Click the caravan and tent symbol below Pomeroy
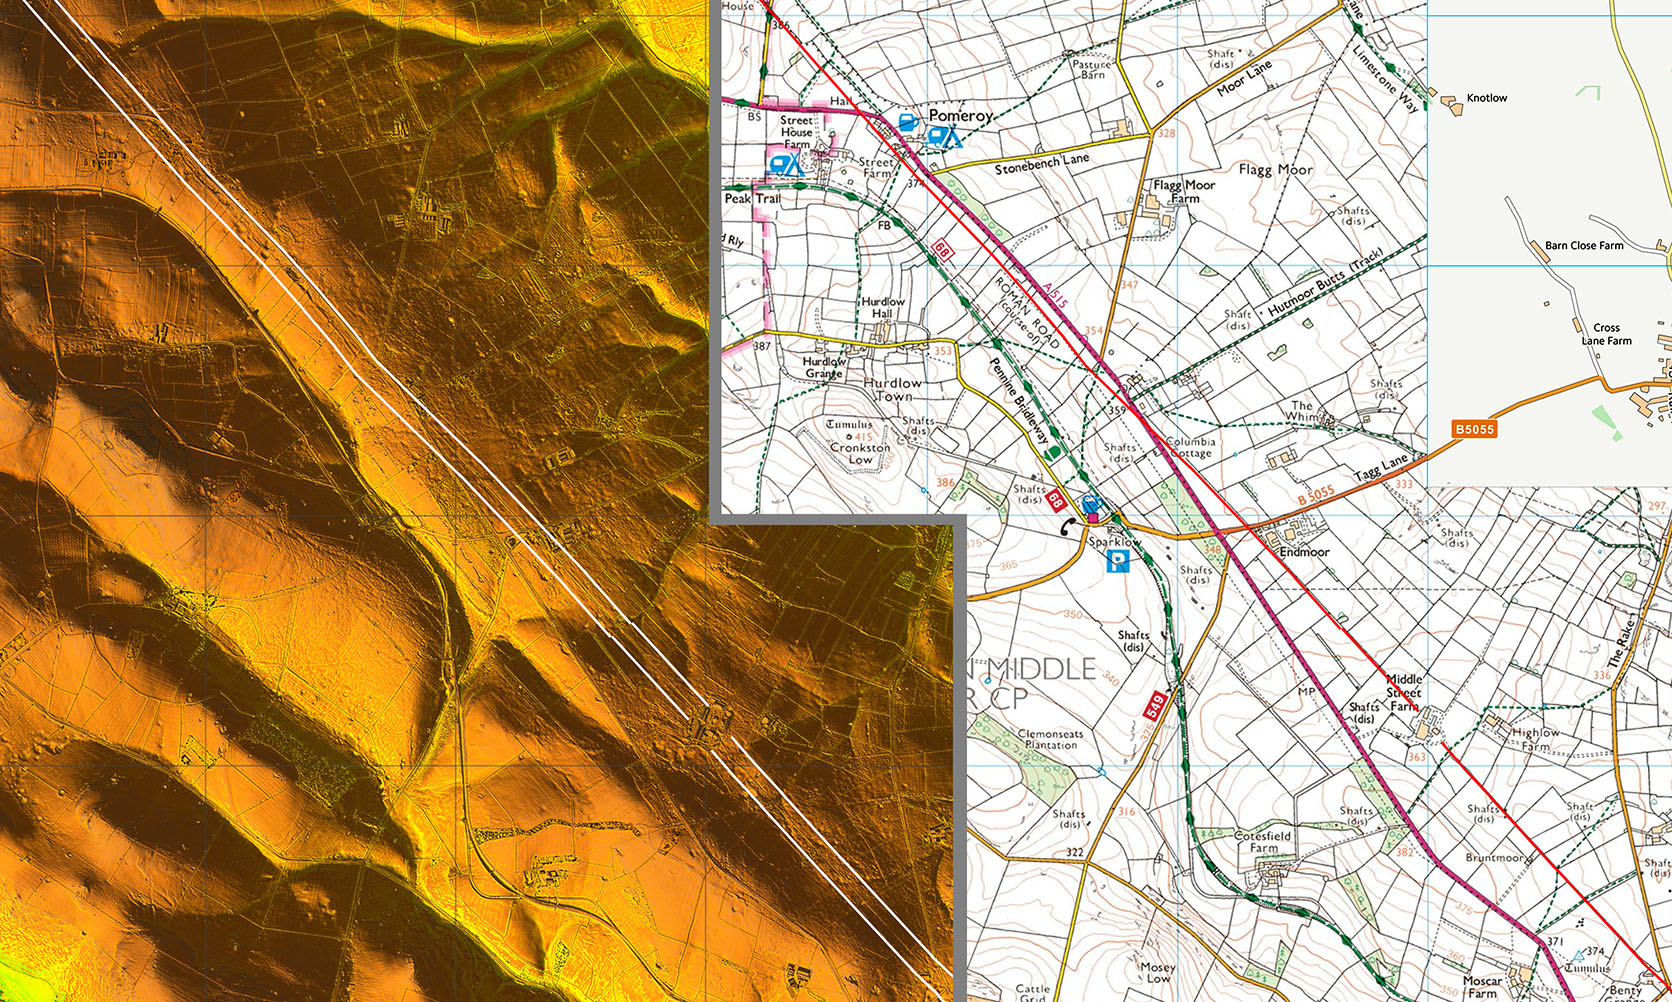The width and height of the screenshot is (1672, 1002). [942, 137]
